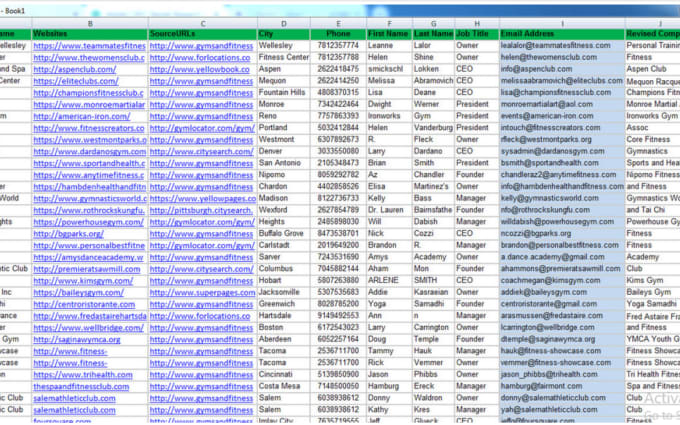Image resolution: width=680 pixels, height=425 pixels.
Task: Select phone number 8473538701
Action: [x=338, y=233]
